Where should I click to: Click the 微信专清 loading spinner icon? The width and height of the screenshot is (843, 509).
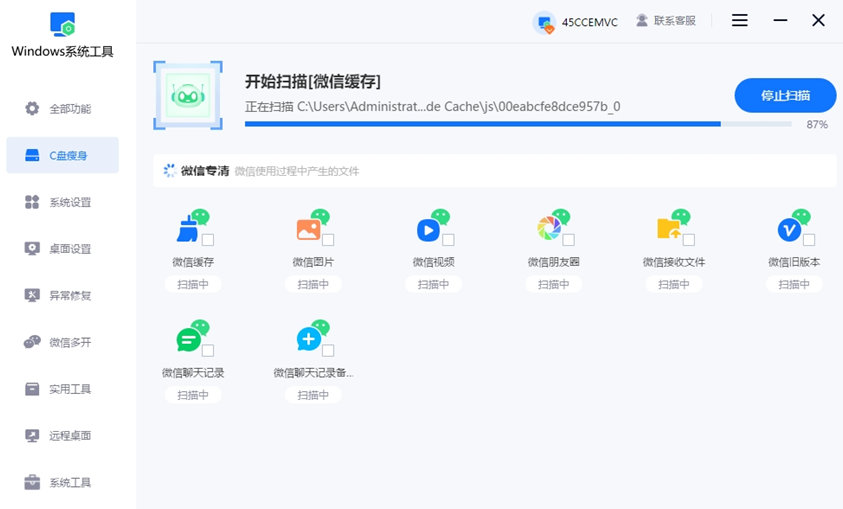170,171
